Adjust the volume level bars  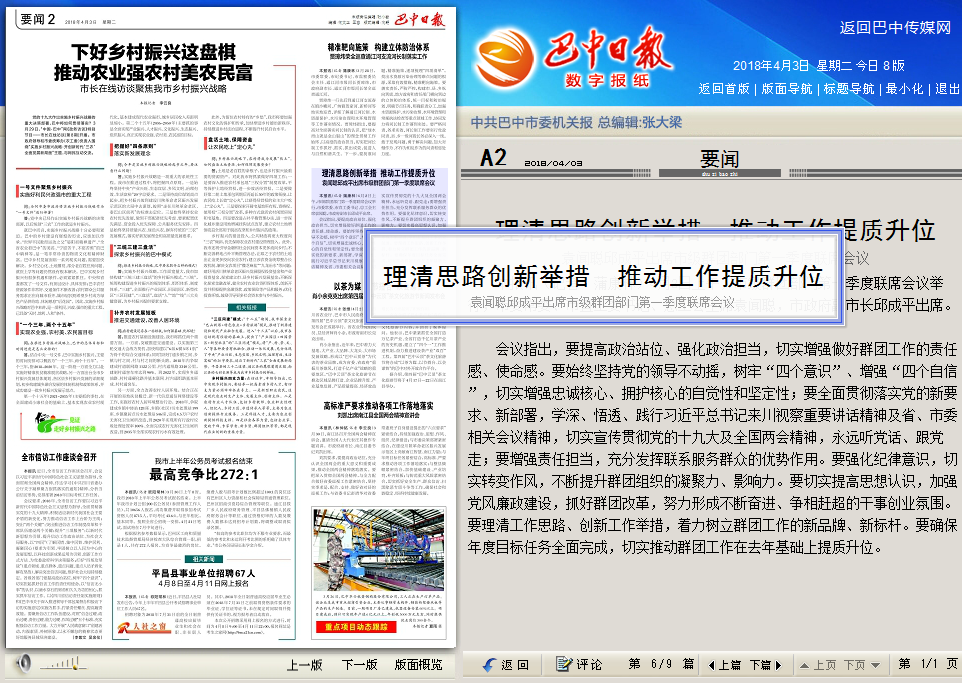pyautogui.click(x=63, y=664)
